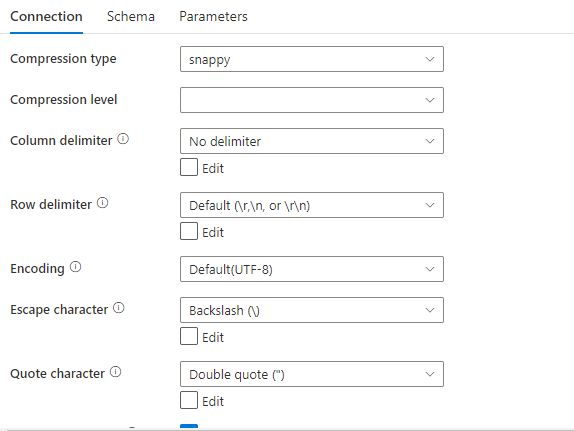Enable the Edit checkbox under Column delimiter

[189, 167]
